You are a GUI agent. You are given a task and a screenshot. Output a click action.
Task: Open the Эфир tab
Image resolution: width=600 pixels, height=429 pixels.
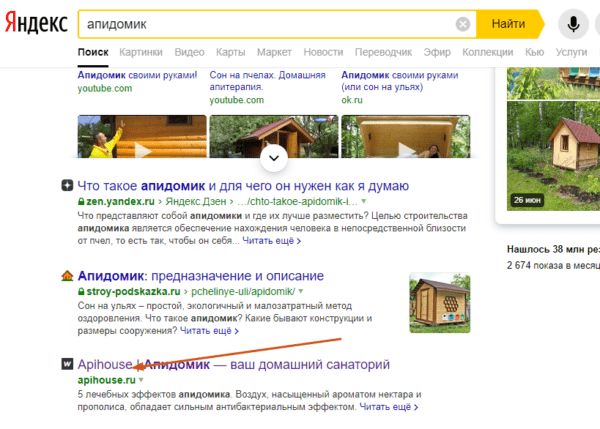[437, 52]
